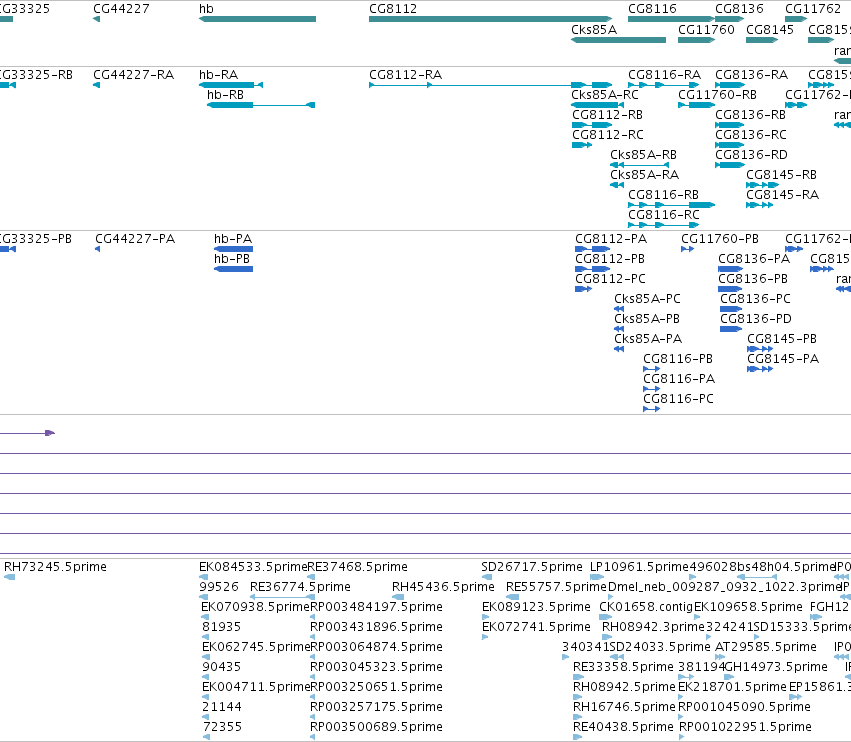Select transcript CG8116-RC

point(664,215)
